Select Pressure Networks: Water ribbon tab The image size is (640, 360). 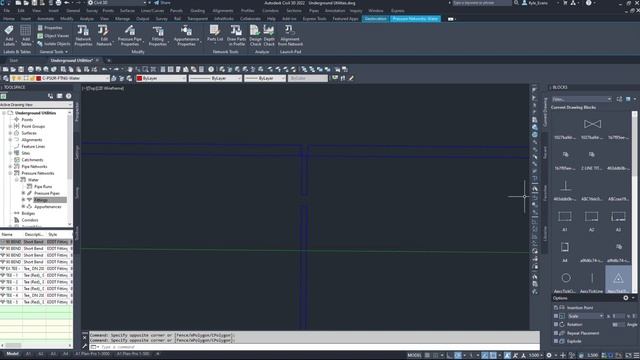415,19
